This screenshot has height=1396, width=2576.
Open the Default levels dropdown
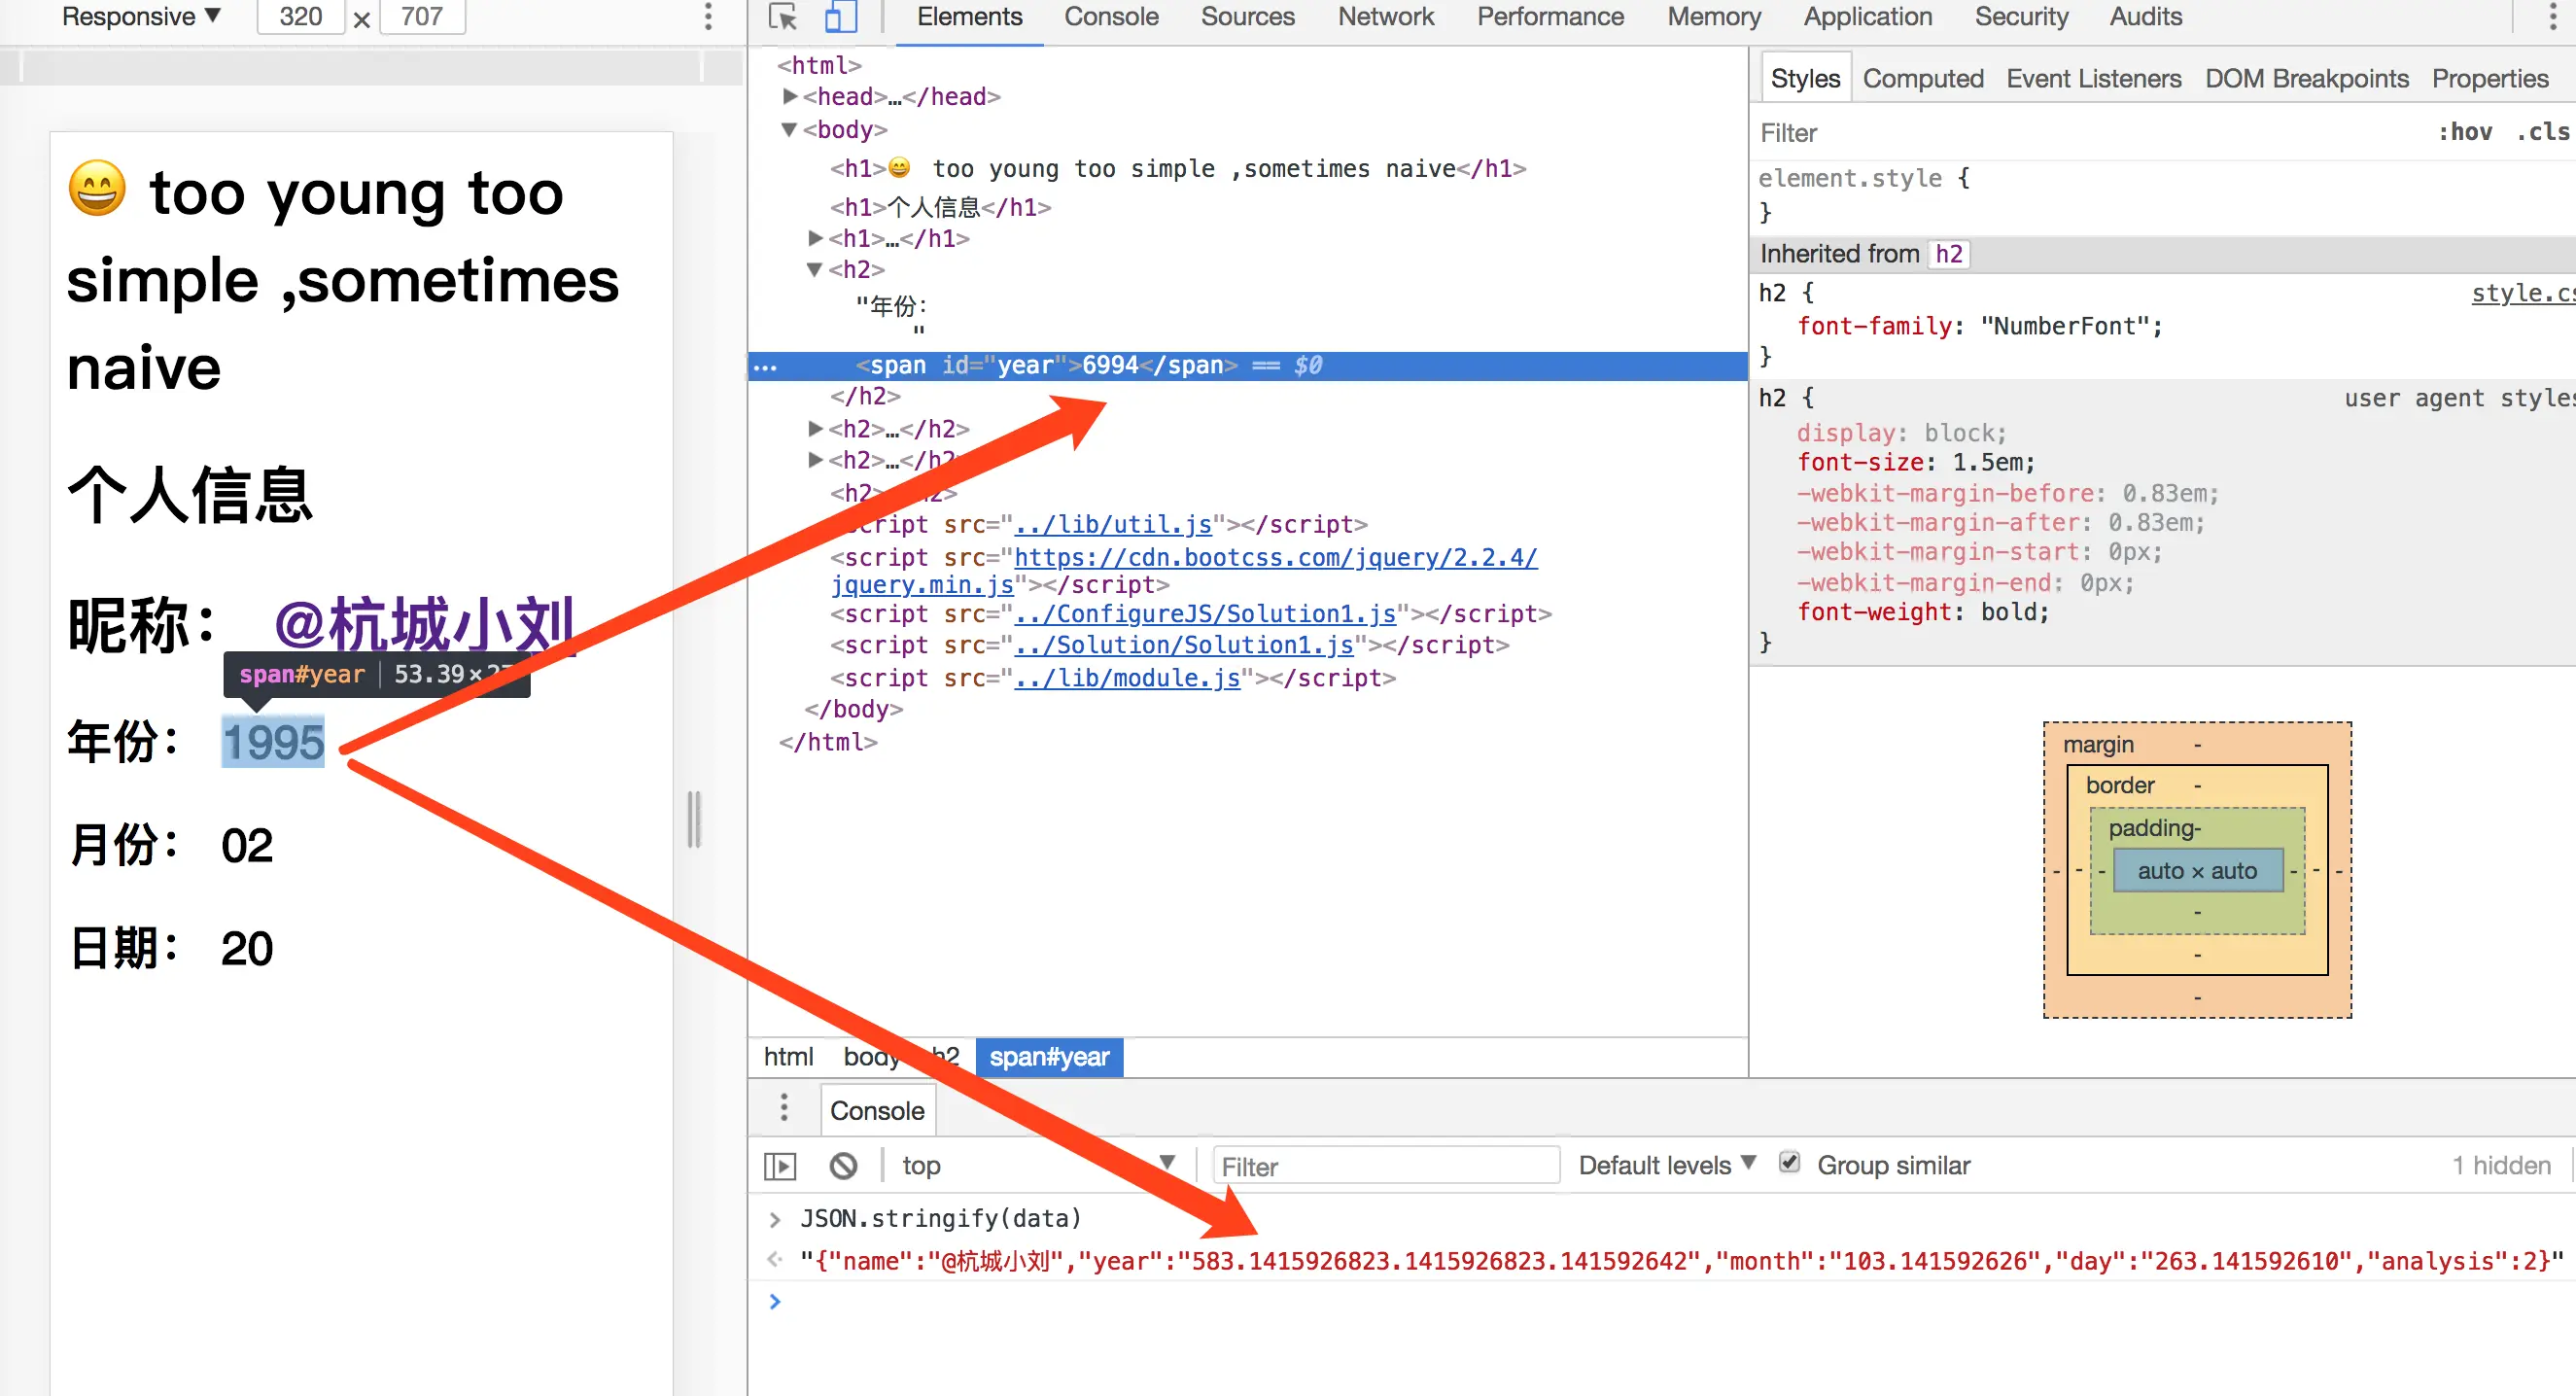pyautogui.click(x=1666, y=1165)
